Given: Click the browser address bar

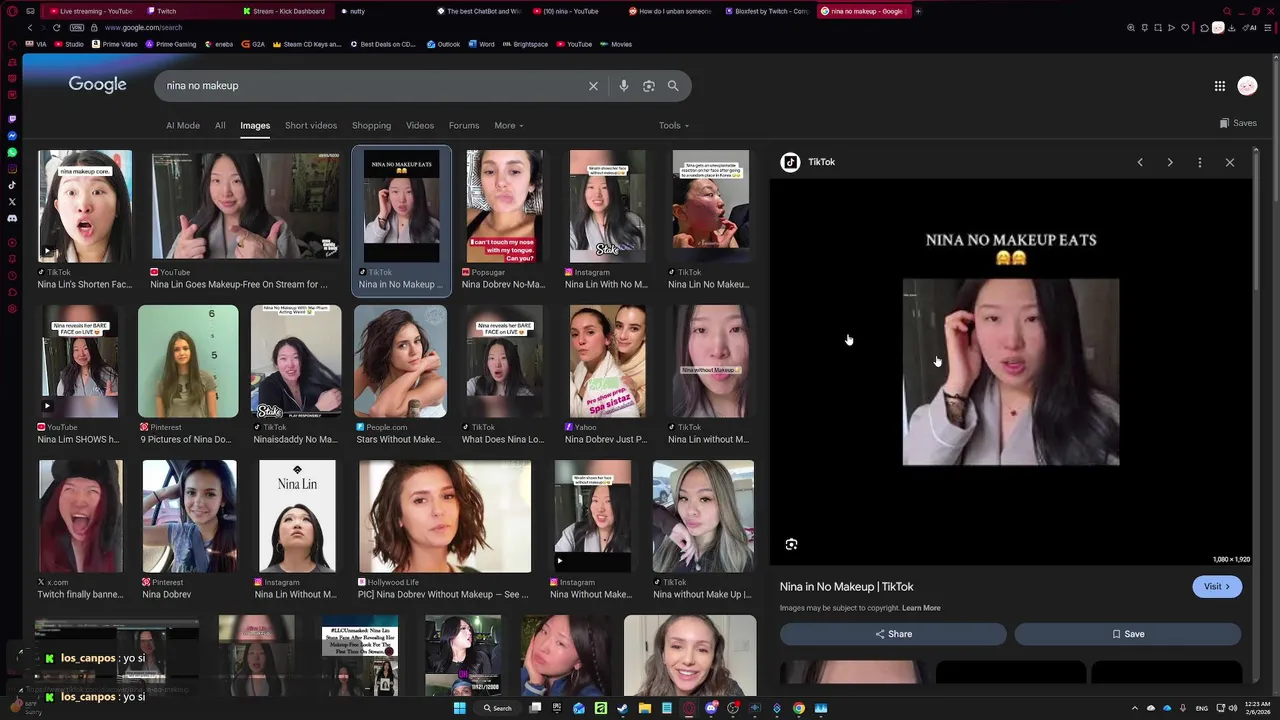Looking at the screenshot, I should [600, 28].
